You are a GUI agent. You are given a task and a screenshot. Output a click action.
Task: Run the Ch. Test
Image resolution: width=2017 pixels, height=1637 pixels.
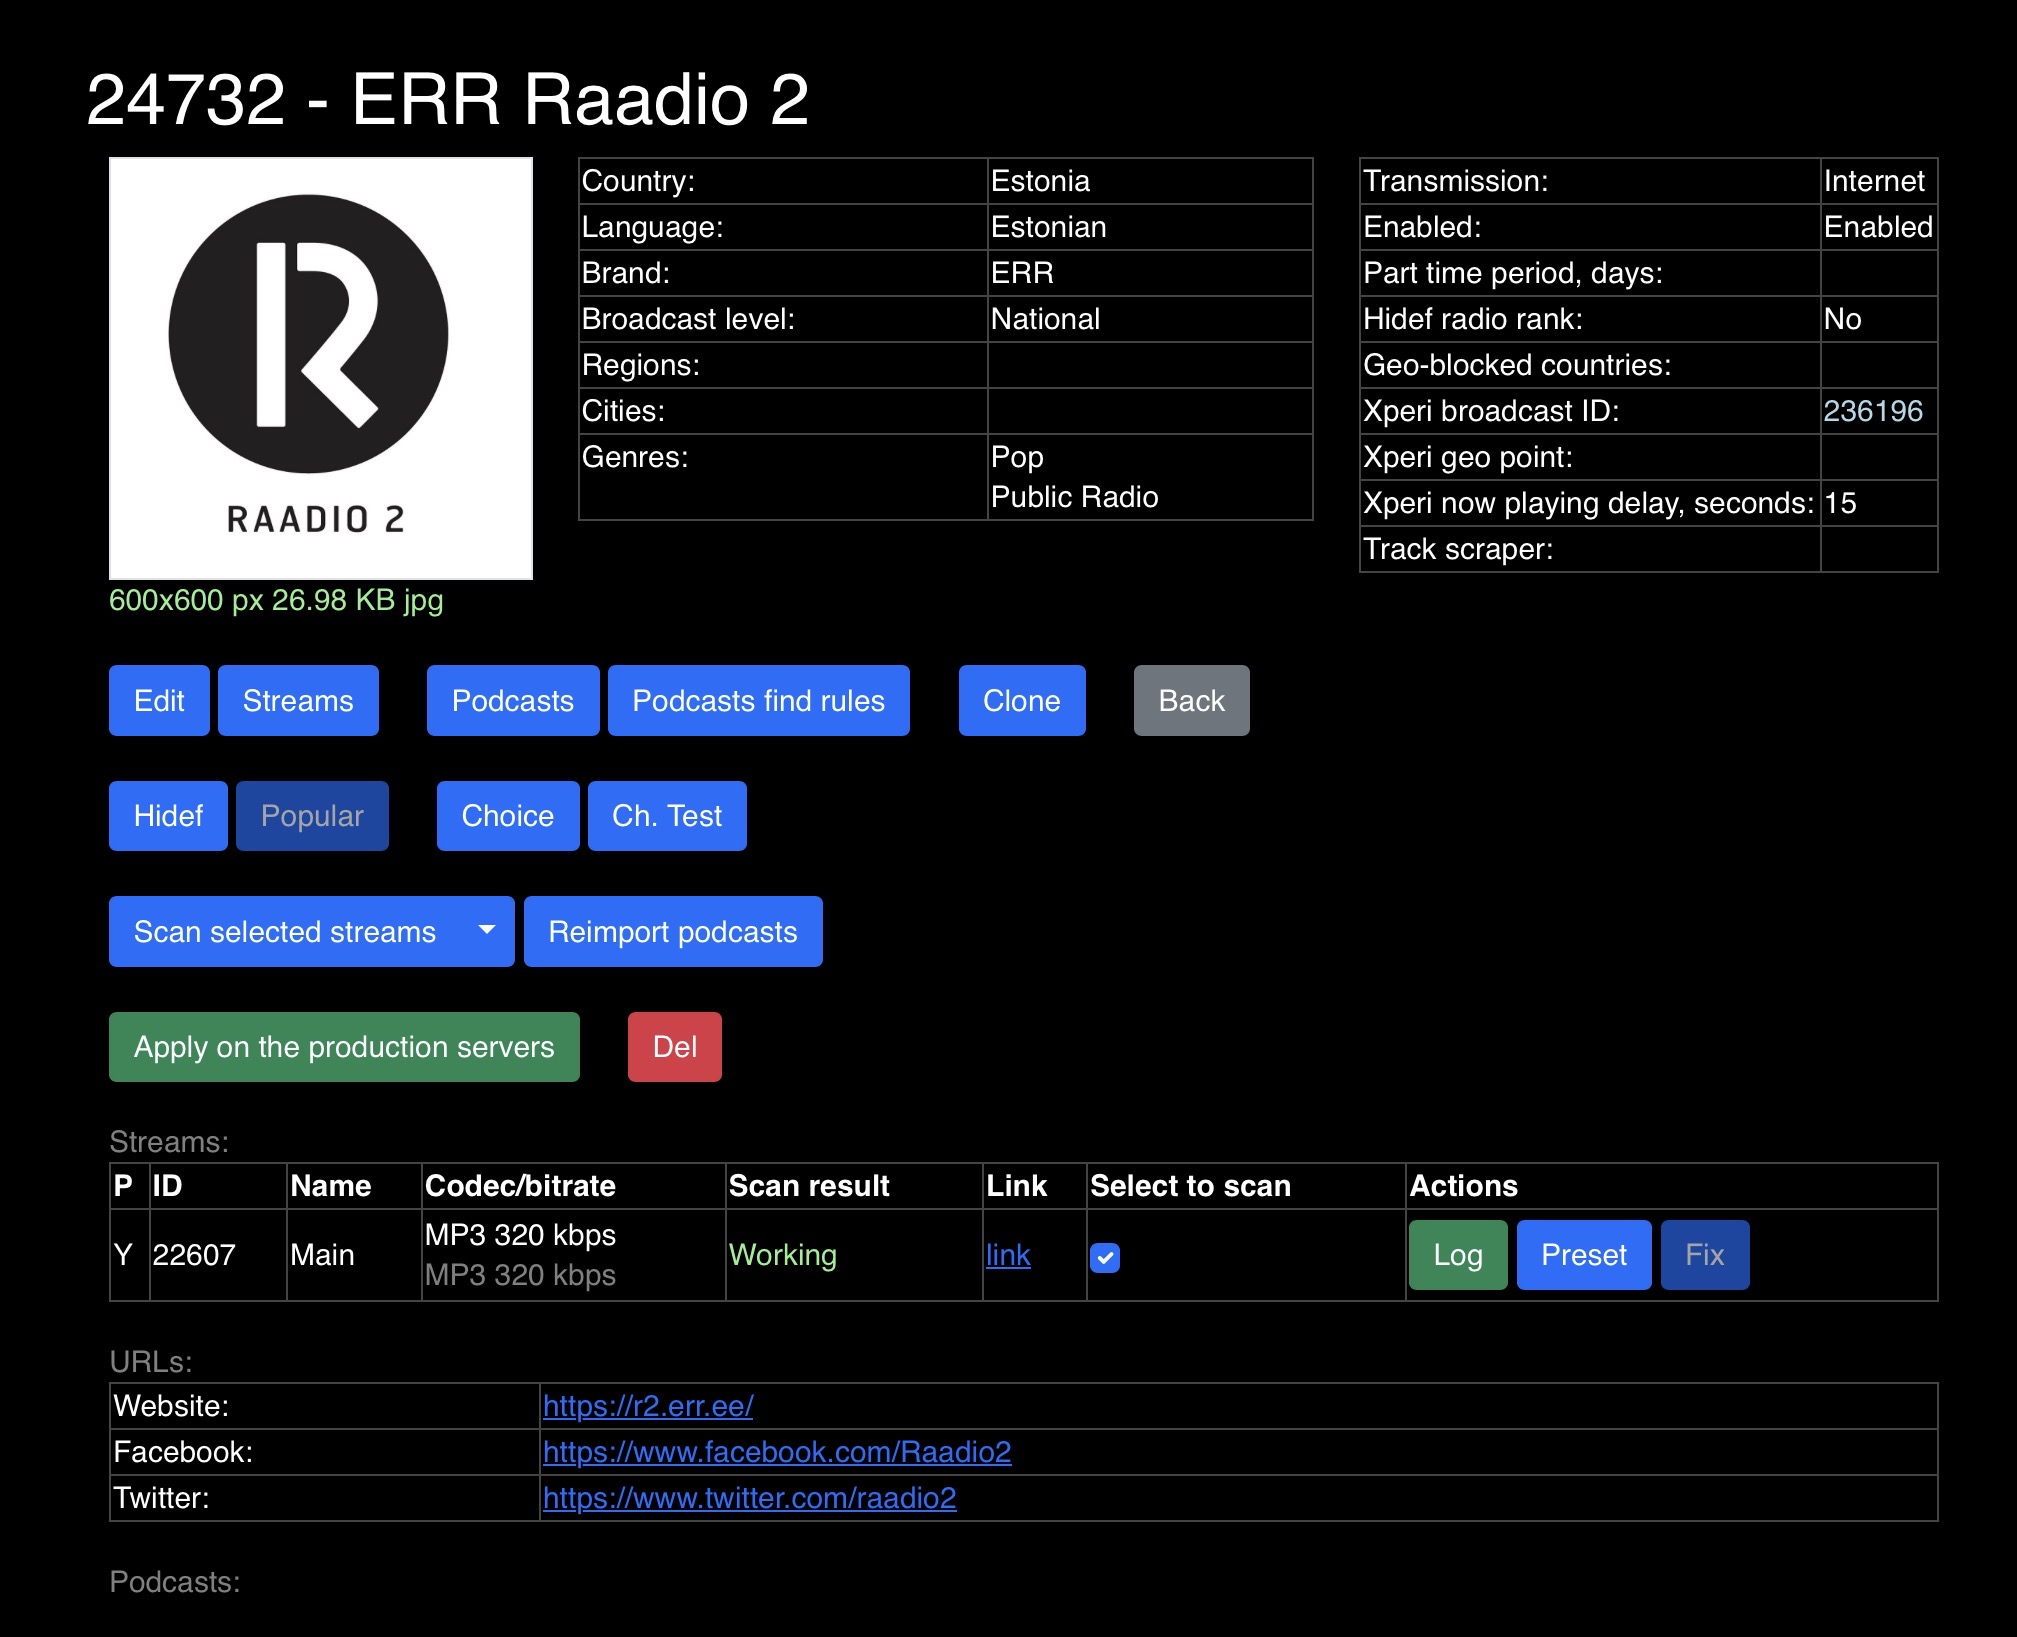click(667, 816)
